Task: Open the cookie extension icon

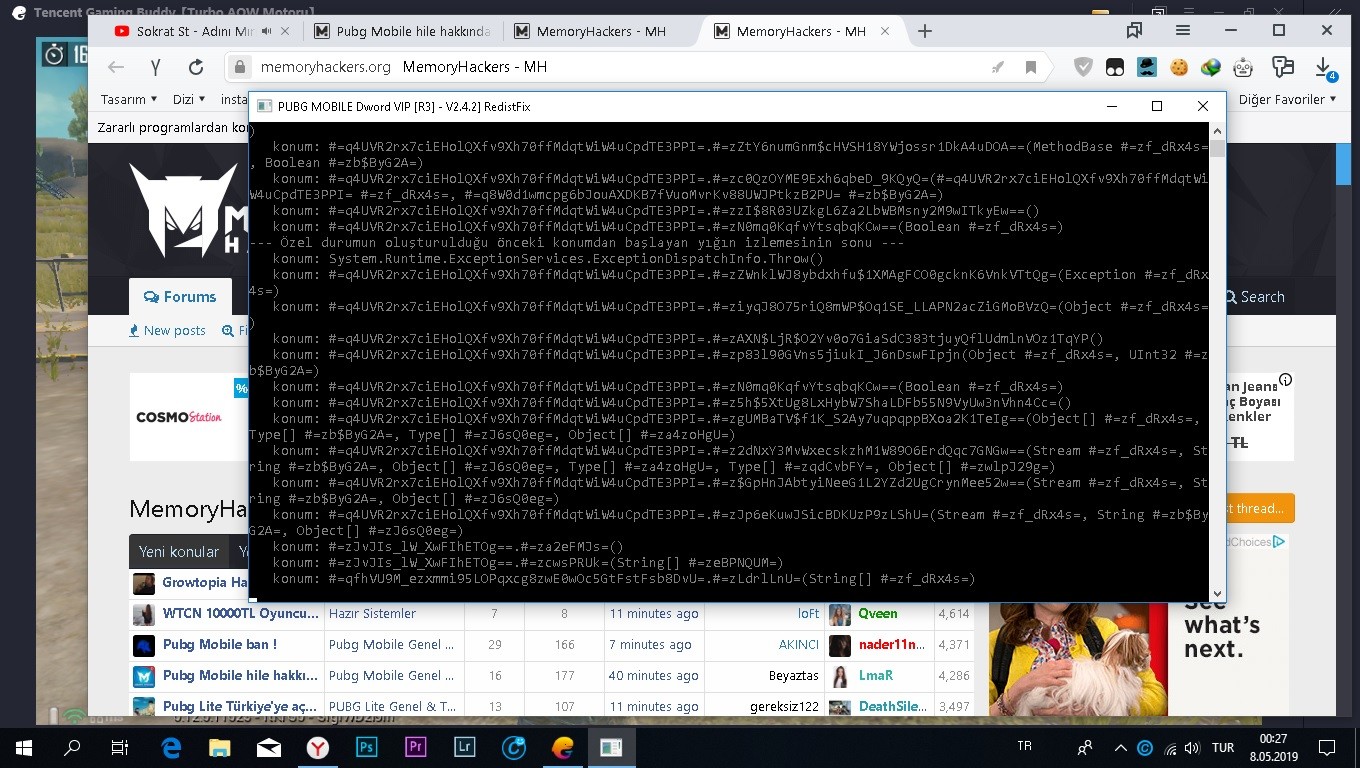Action: (x=1179, y=67)
